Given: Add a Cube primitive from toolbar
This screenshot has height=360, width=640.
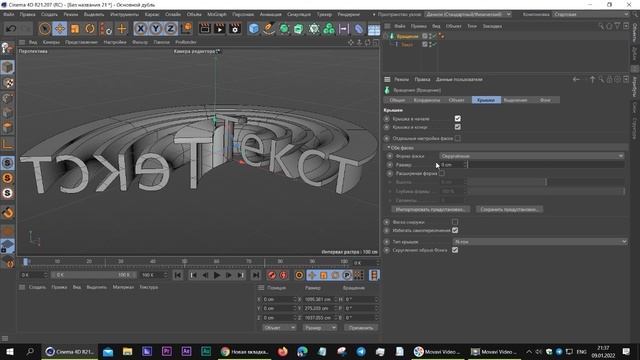Looking at the screenshot, I should point(254,29).
